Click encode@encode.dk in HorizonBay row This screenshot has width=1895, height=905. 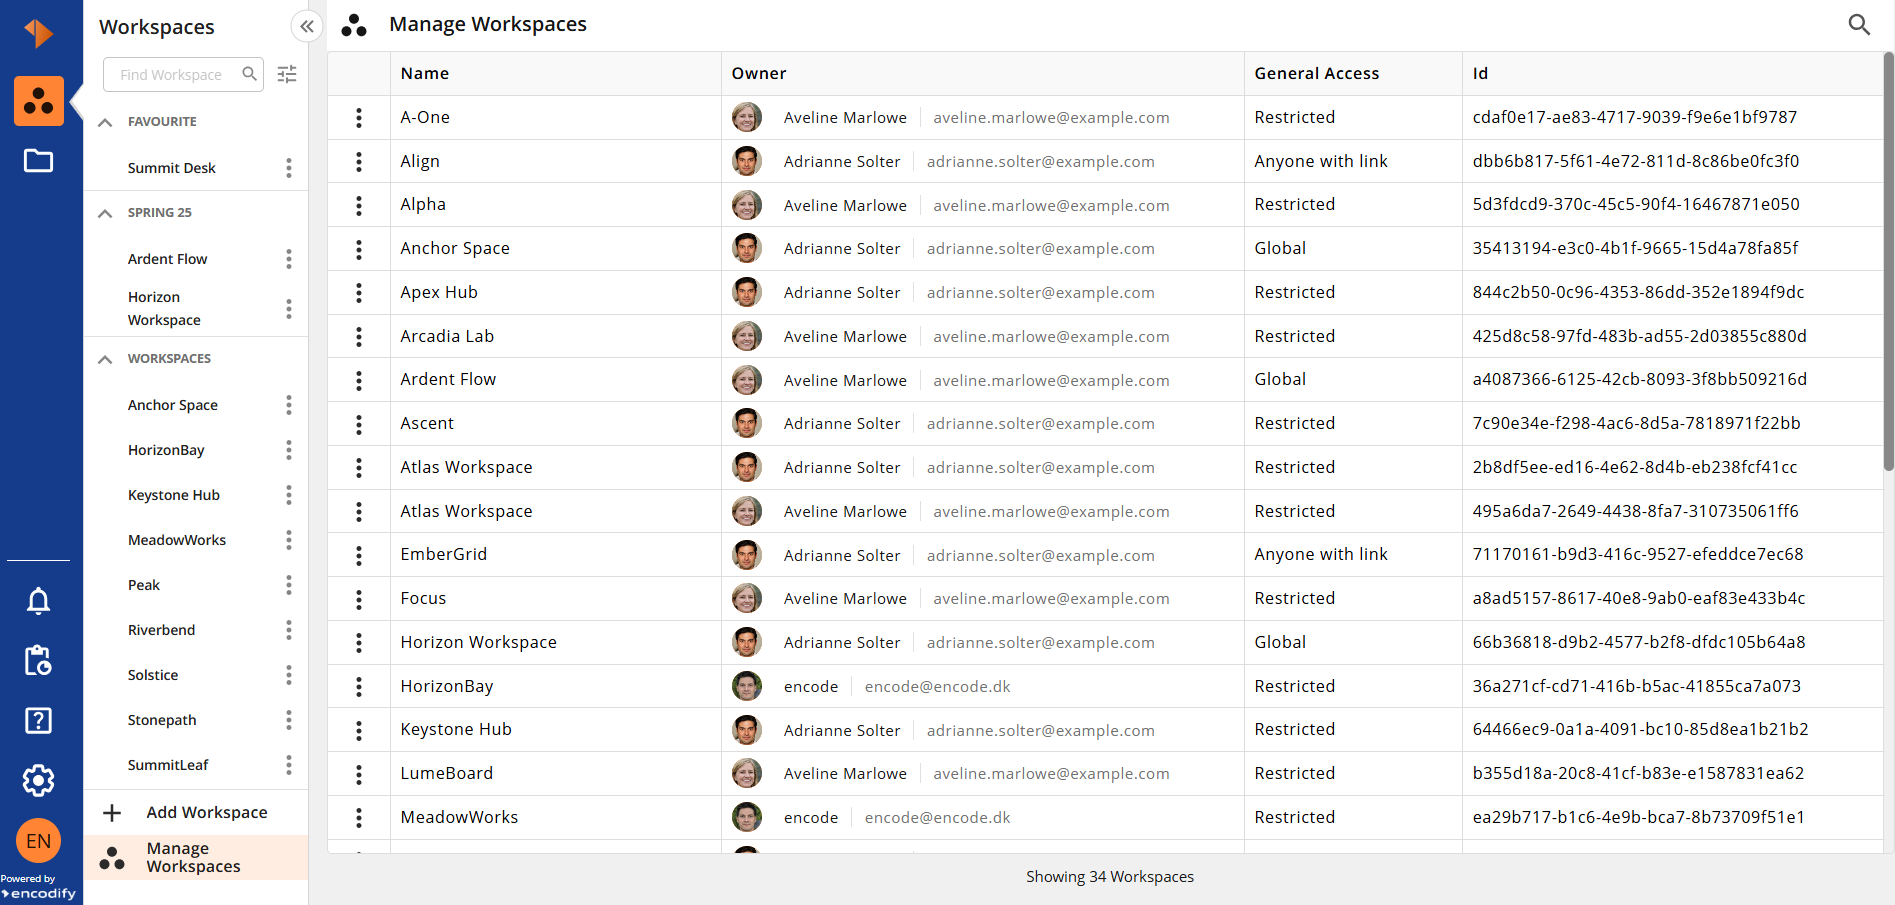[937, 686]
